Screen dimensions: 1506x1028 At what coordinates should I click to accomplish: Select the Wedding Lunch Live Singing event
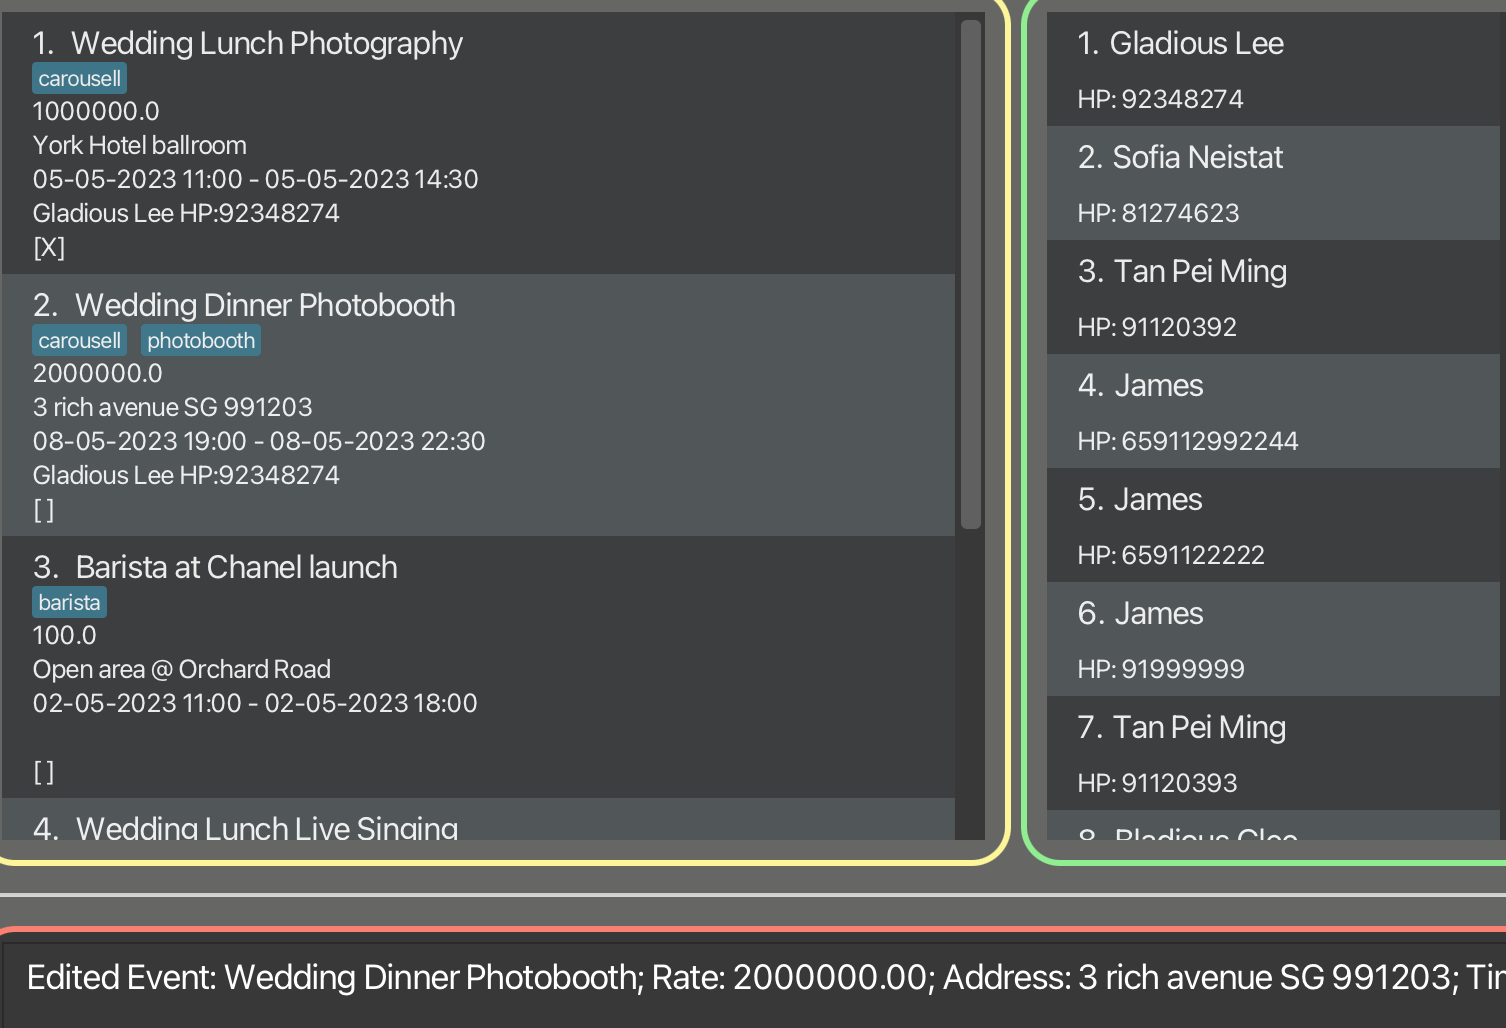pyautogui.click(x=478, y=819)
